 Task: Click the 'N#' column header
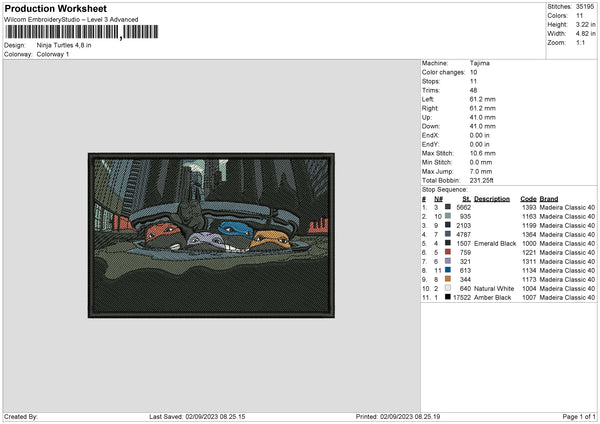tap(438, 199)
